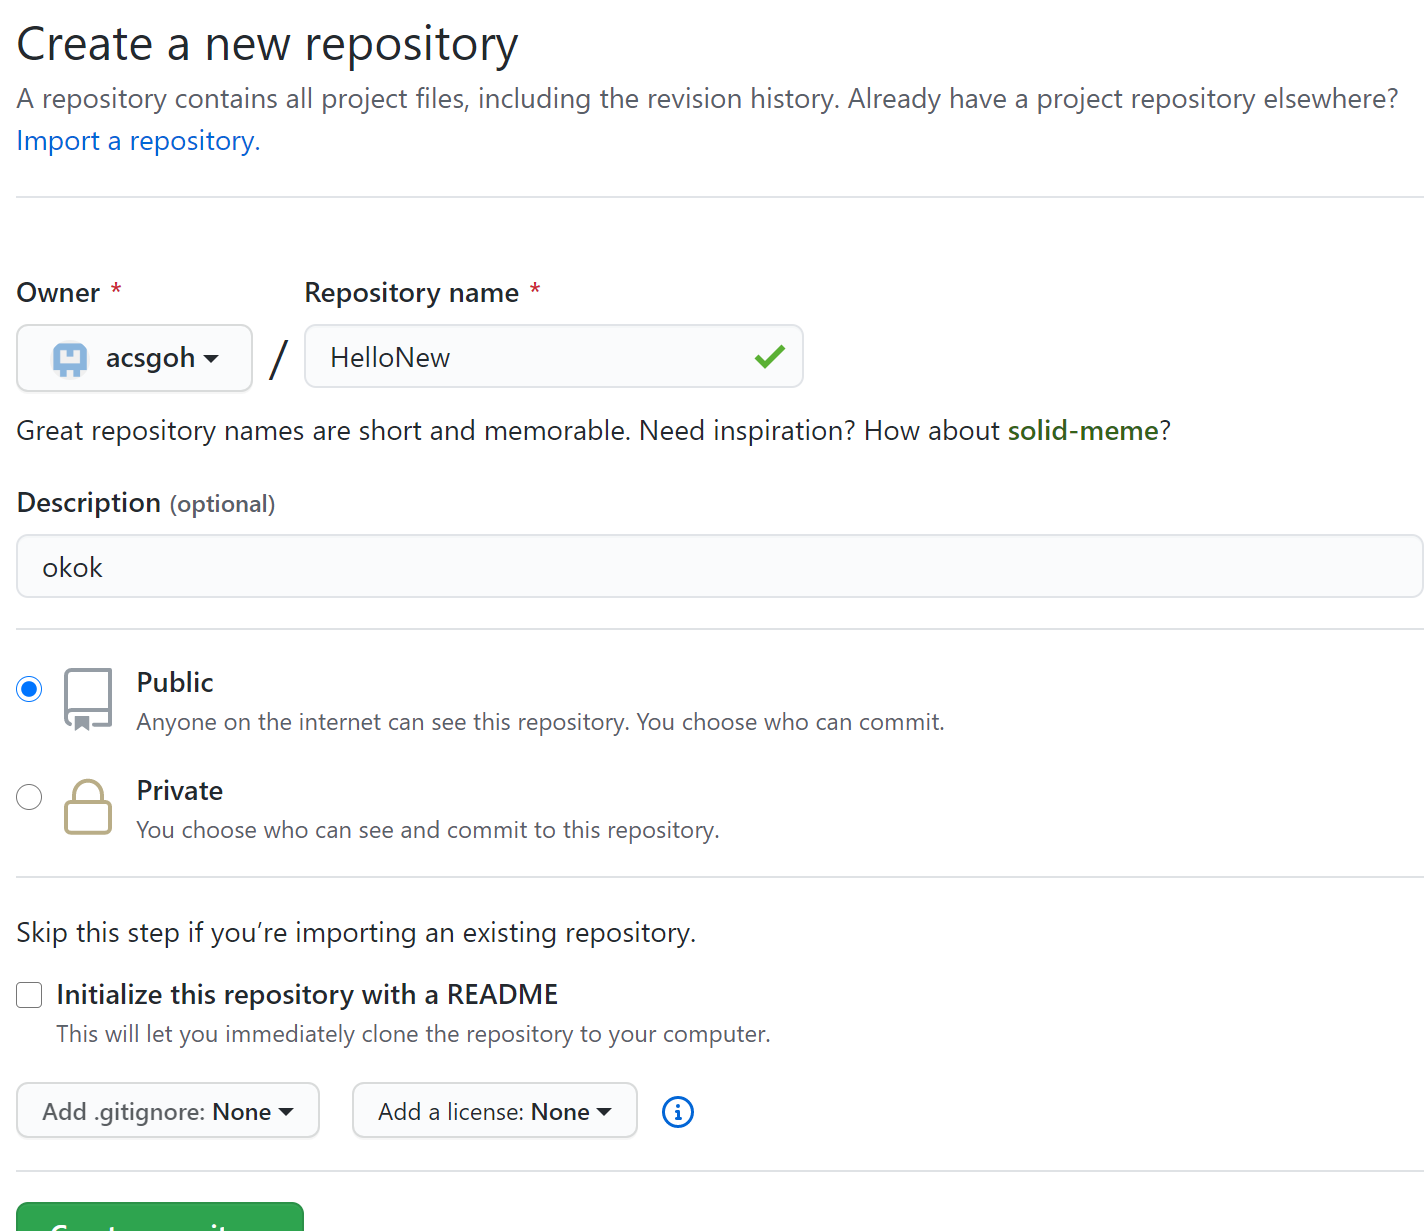Click the Description (optional) label
Viewport: 1425px width, 1231px height.
(146, 503)
